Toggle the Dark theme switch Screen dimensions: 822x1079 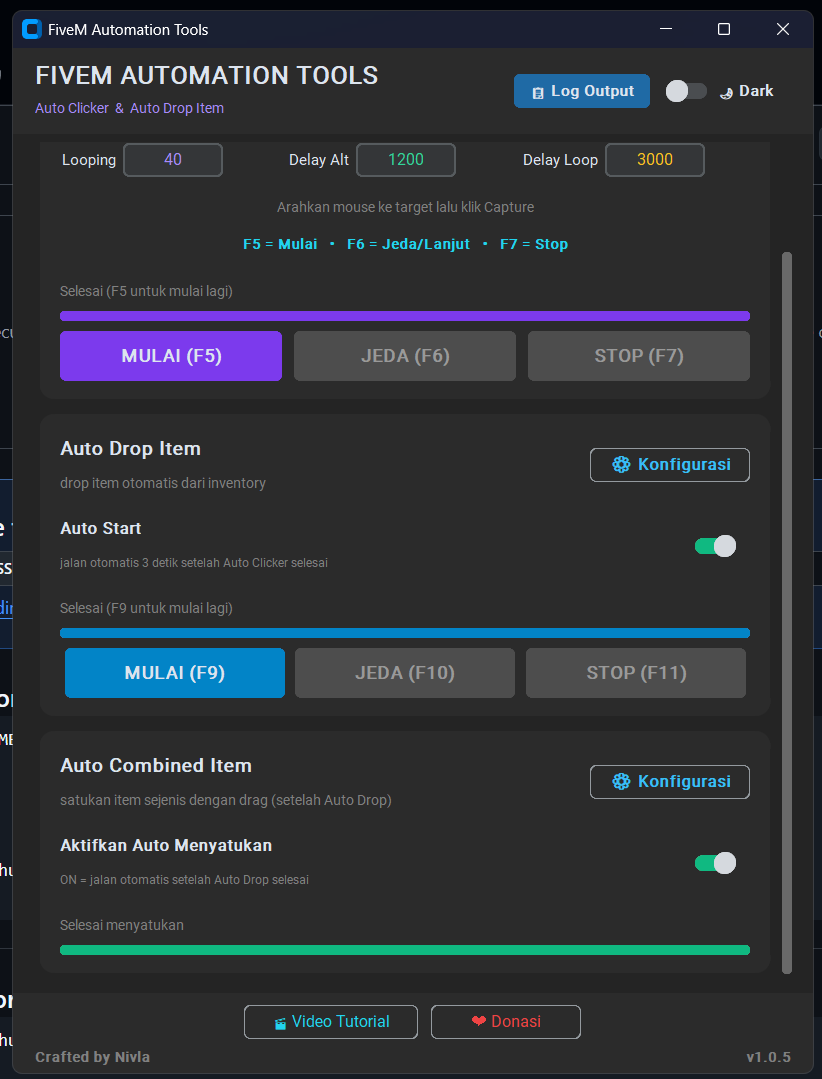click(x=686, y=91)
